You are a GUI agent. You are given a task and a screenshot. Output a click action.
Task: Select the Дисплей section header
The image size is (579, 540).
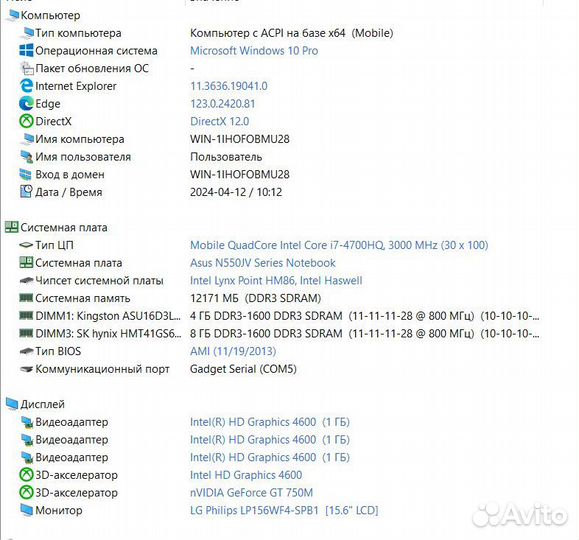(42, 404)
